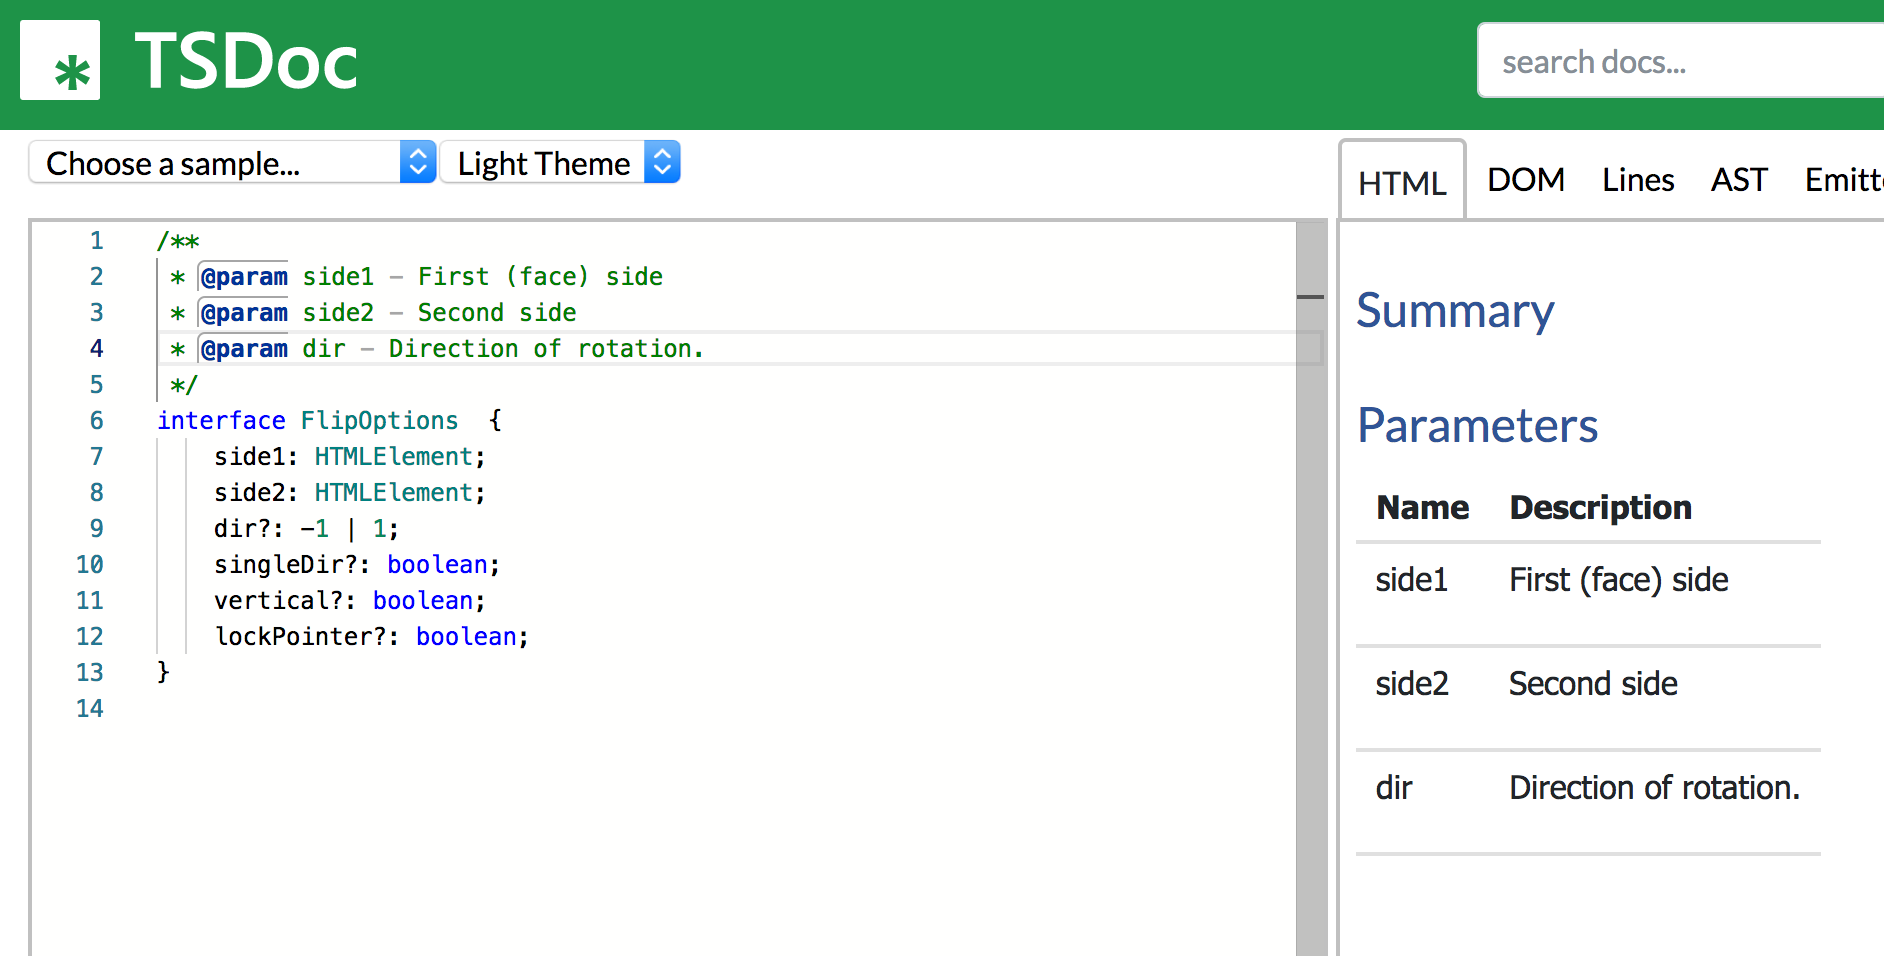Click the closing brace on line 13
This screenshot has height=956, width=1884.
coord(163,673)
